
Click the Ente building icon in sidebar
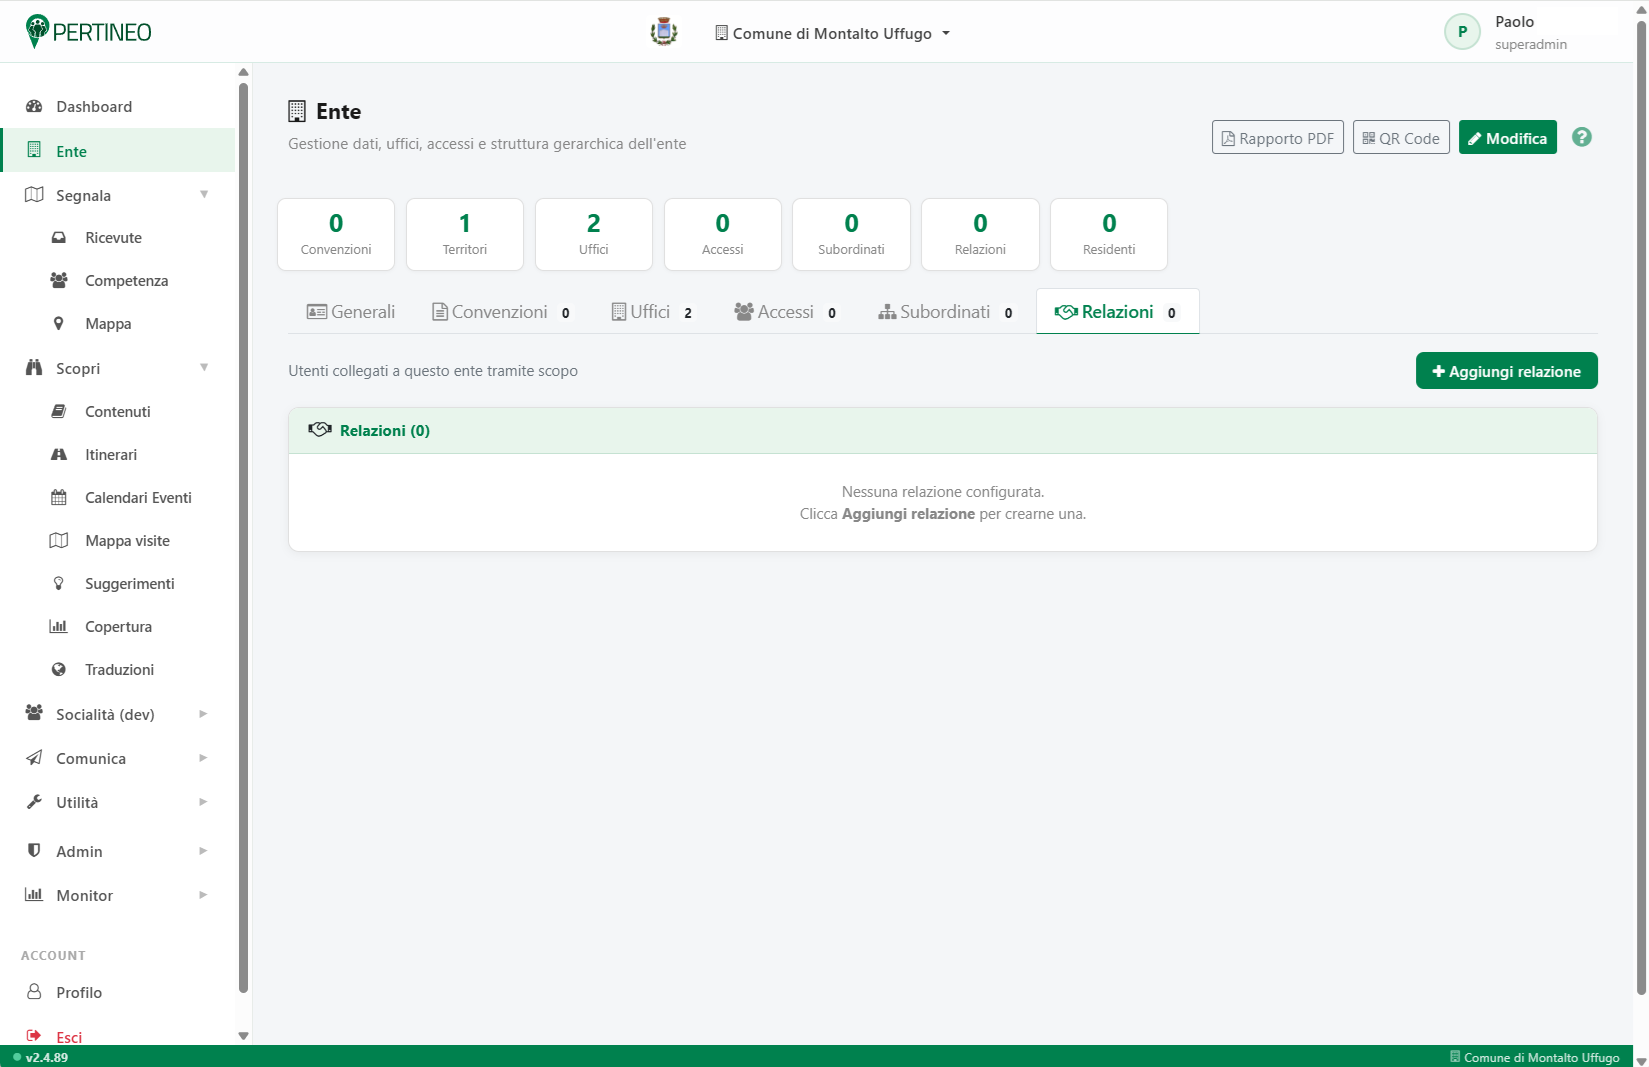tap(34, 150)
